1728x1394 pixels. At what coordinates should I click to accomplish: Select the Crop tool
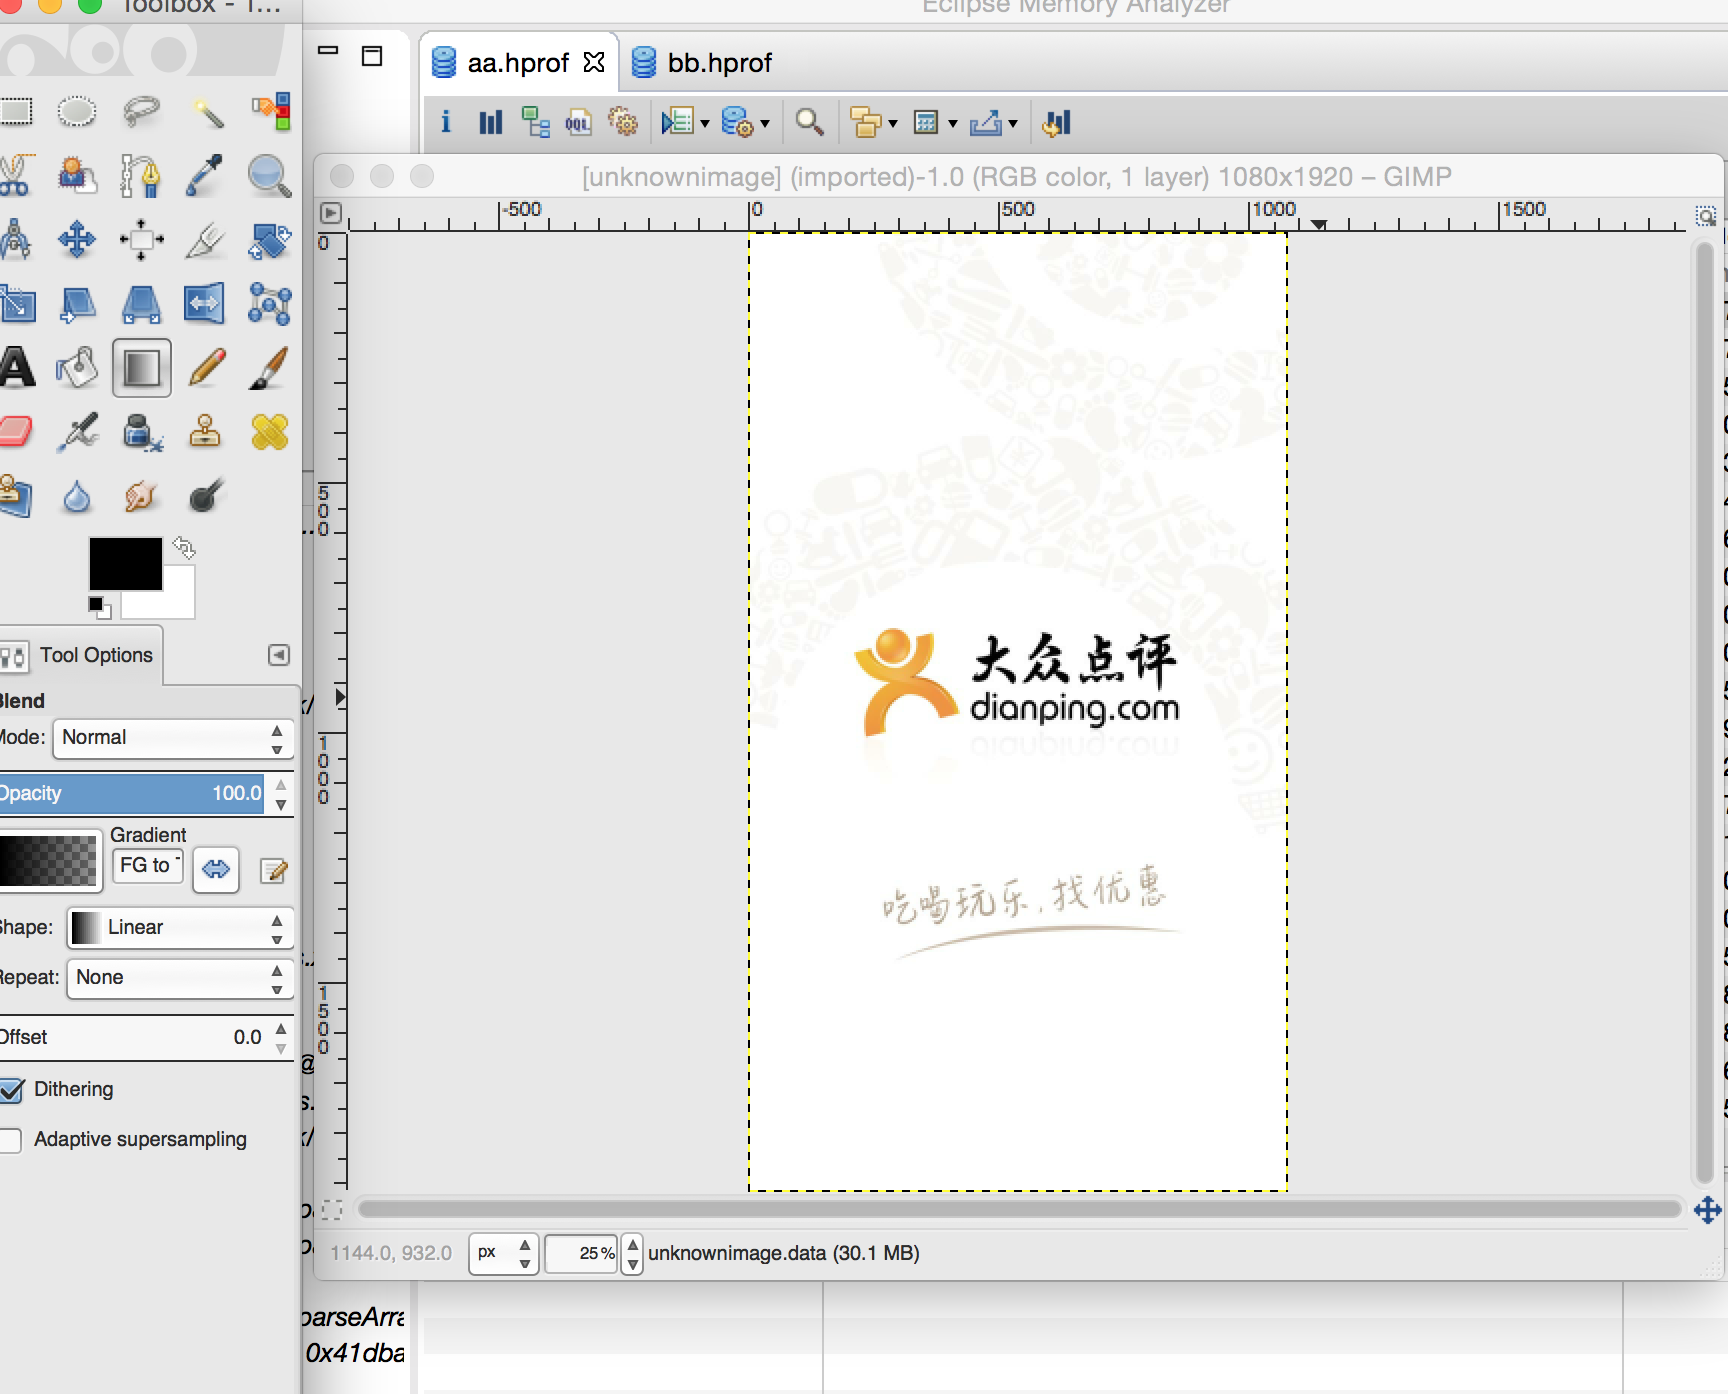pos(205,239)
